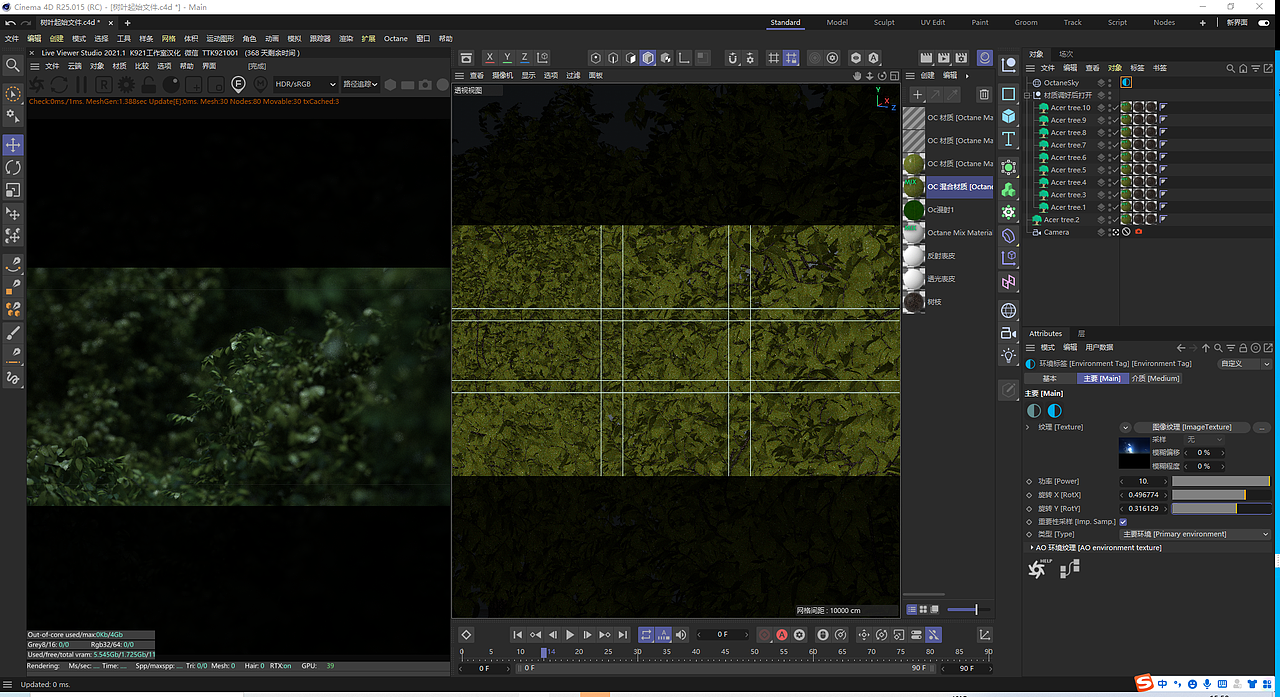
Task: Click the Cube primitive icon
Action: pos(1009,116)
